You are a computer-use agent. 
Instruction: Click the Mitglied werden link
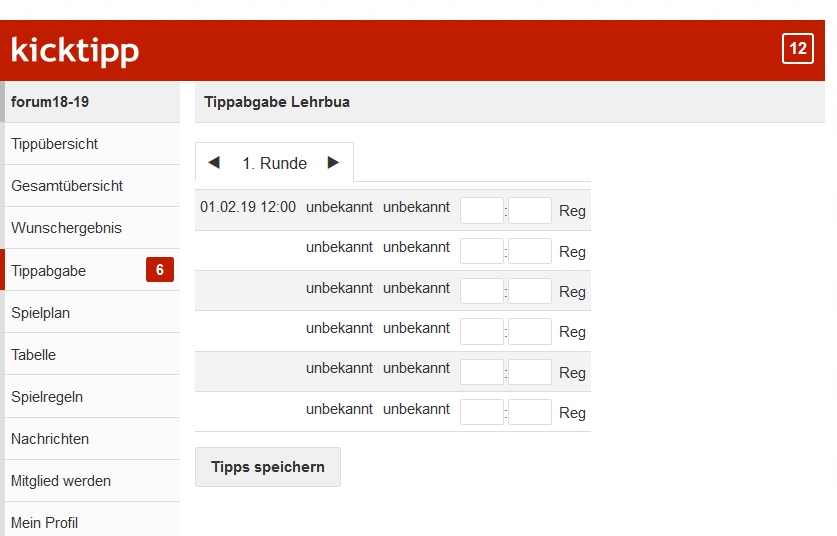[61, 481]
